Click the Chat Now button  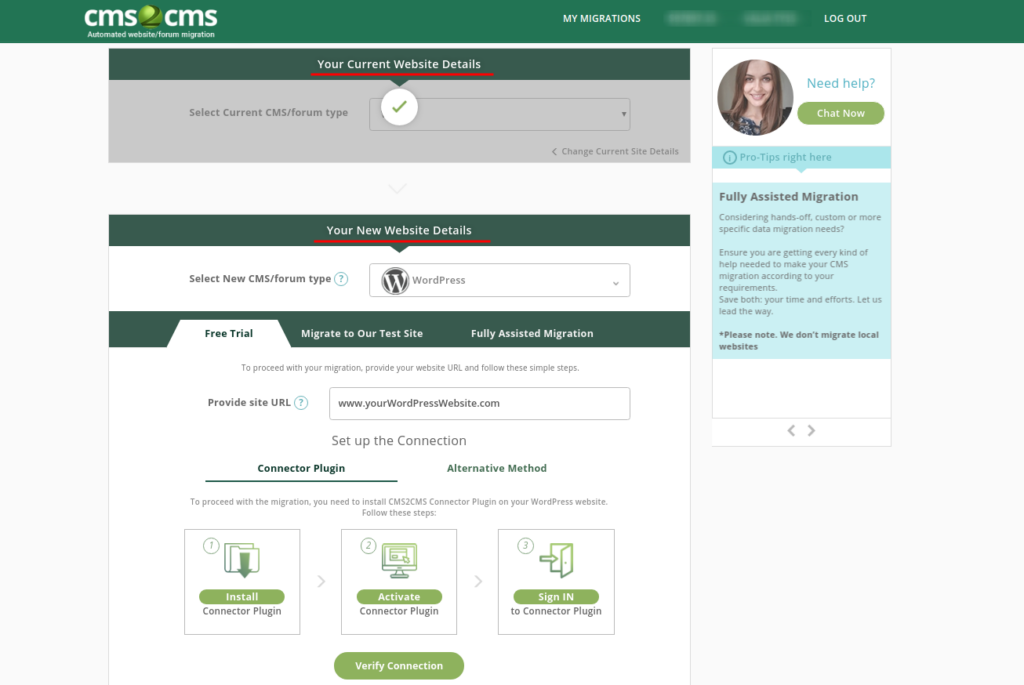click(840, 113)
